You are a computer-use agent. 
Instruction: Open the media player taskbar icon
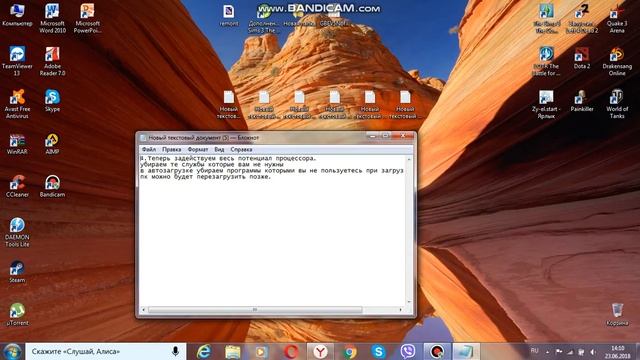coord(262,351)
